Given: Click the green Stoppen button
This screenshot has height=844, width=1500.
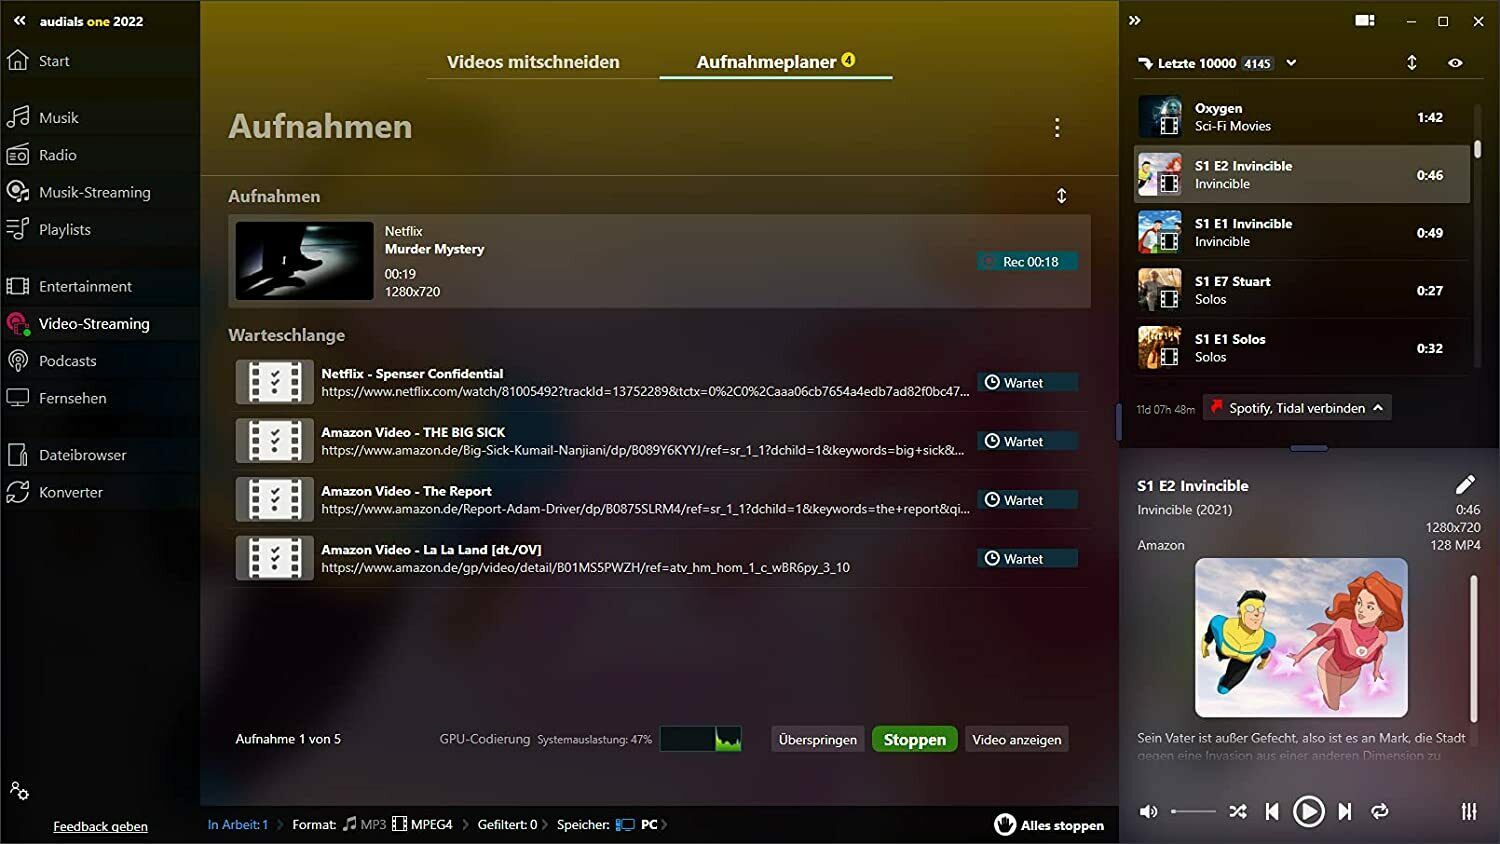Looking at the screenshot, I should (914, 740).
